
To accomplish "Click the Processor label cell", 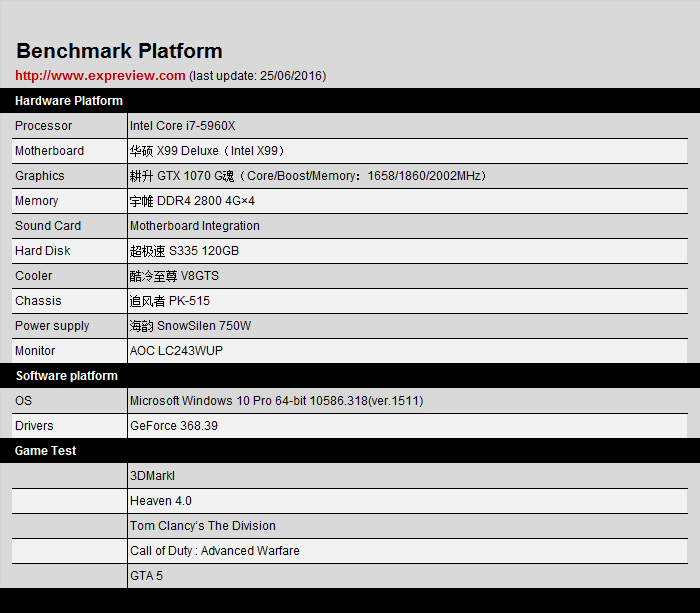I will [x=69, y=126].
